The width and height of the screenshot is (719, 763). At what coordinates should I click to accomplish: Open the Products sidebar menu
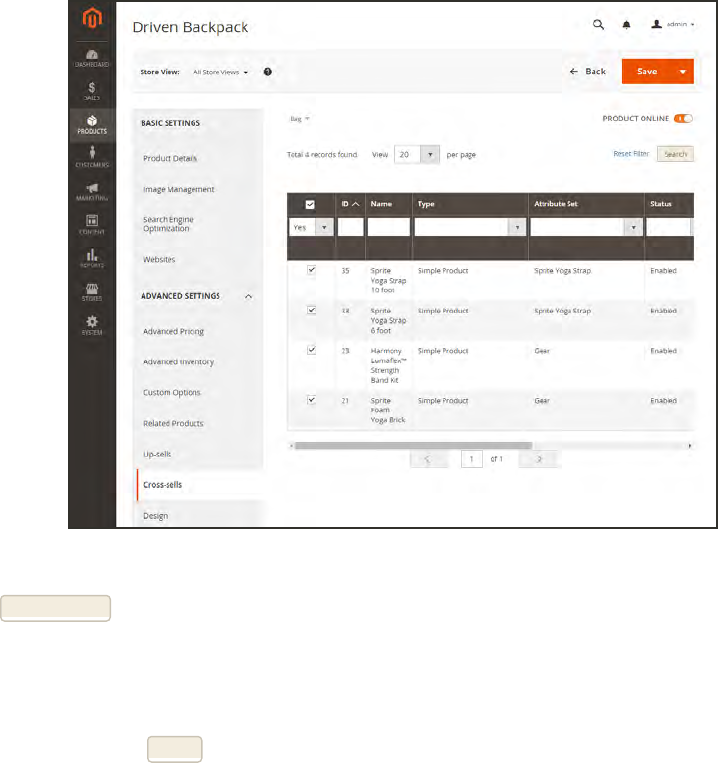point(92,125)
